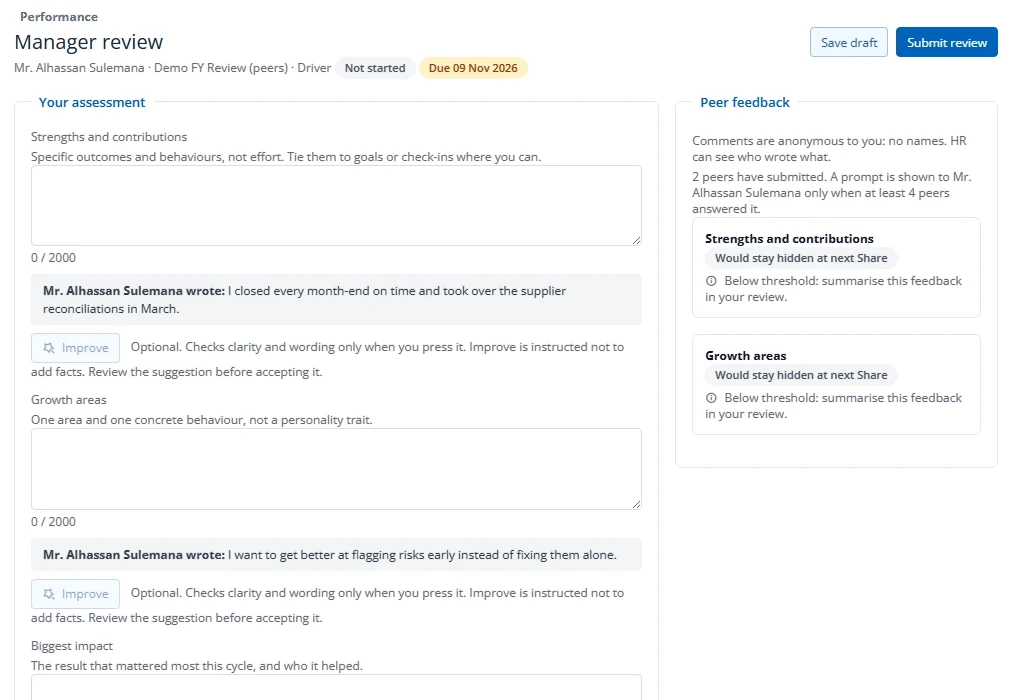This screenshot has width=1020, height=700.
Task: Click resize handle of Growth areas text area
Action: [636, 504]
